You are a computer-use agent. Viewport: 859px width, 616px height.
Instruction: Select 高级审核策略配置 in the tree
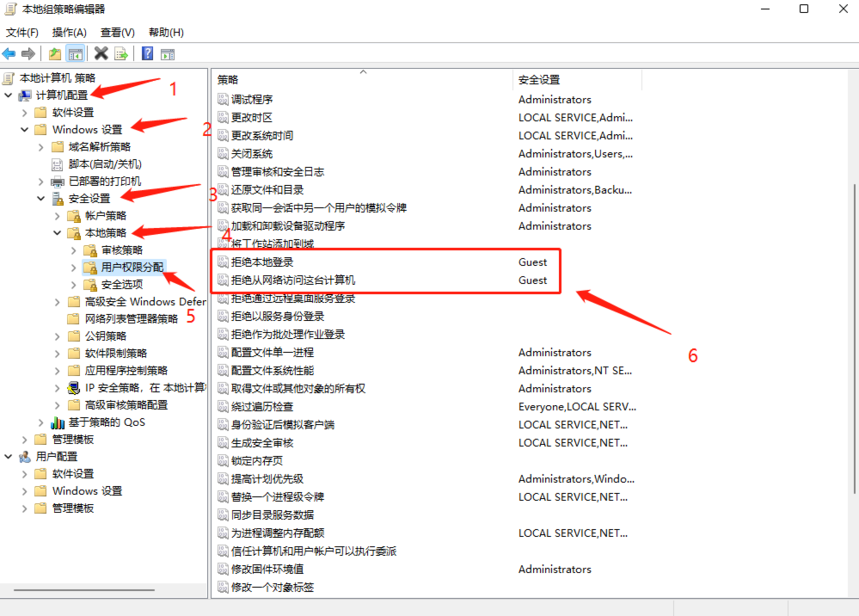(x=127, y=405)
